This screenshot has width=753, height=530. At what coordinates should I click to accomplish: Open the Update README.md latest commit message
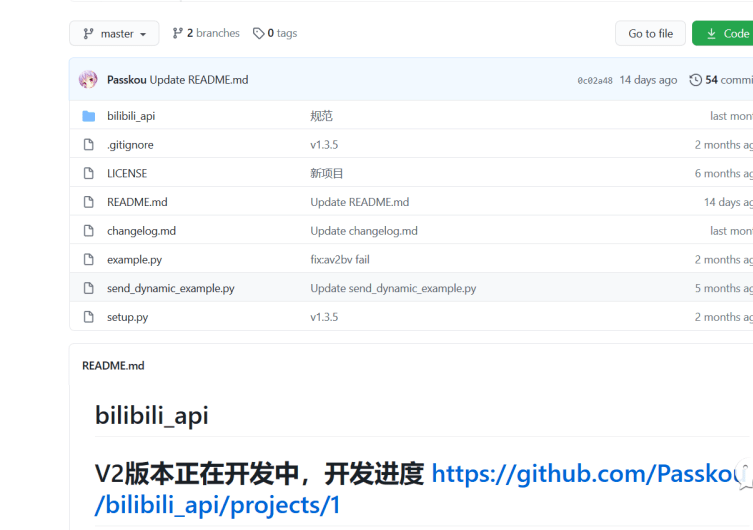click(x=199, y=80)
